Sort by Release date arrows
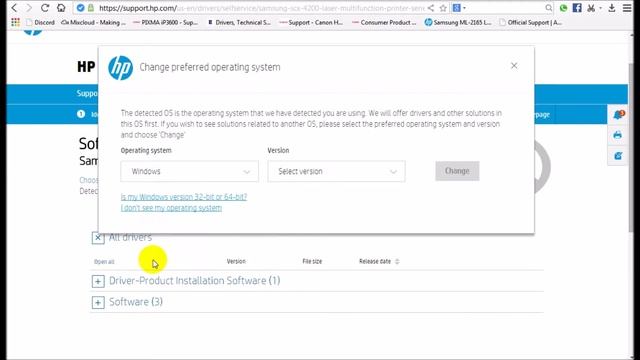Image resolution: width=640 pixels, height=360 pixels. pyautogui.click(x=397, y=261)
